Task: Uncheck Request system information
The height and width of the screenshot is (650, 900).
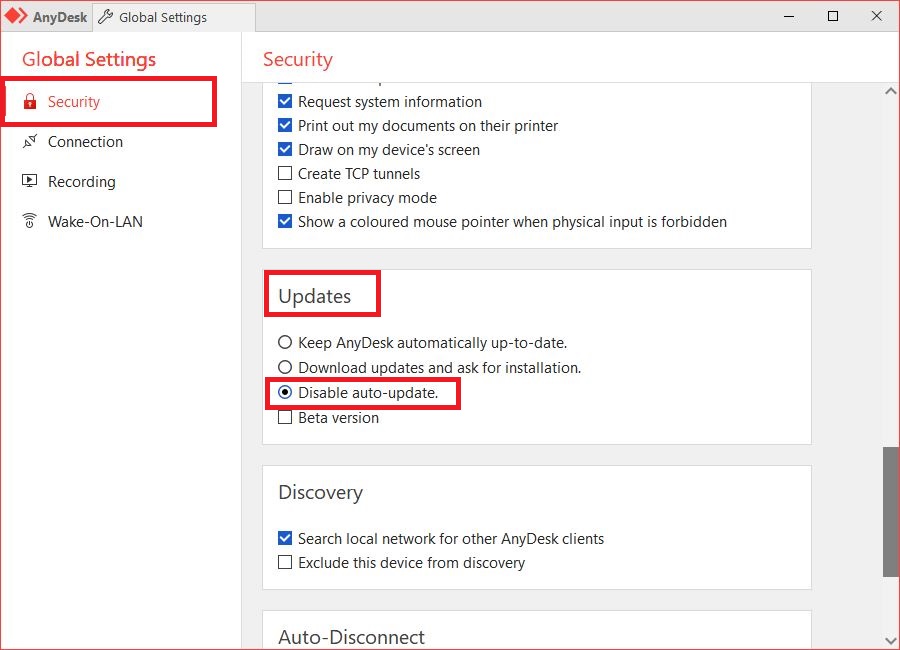Action: (285, 102)
